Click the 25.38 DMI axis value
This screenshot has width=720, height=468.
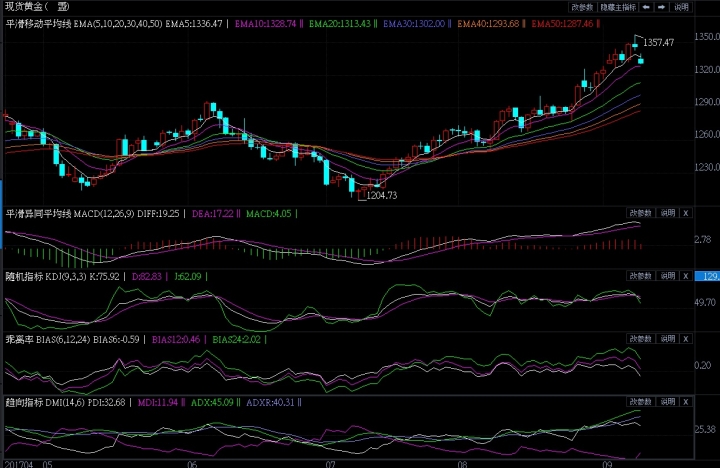pyautogui.click(x=705, y=429)
